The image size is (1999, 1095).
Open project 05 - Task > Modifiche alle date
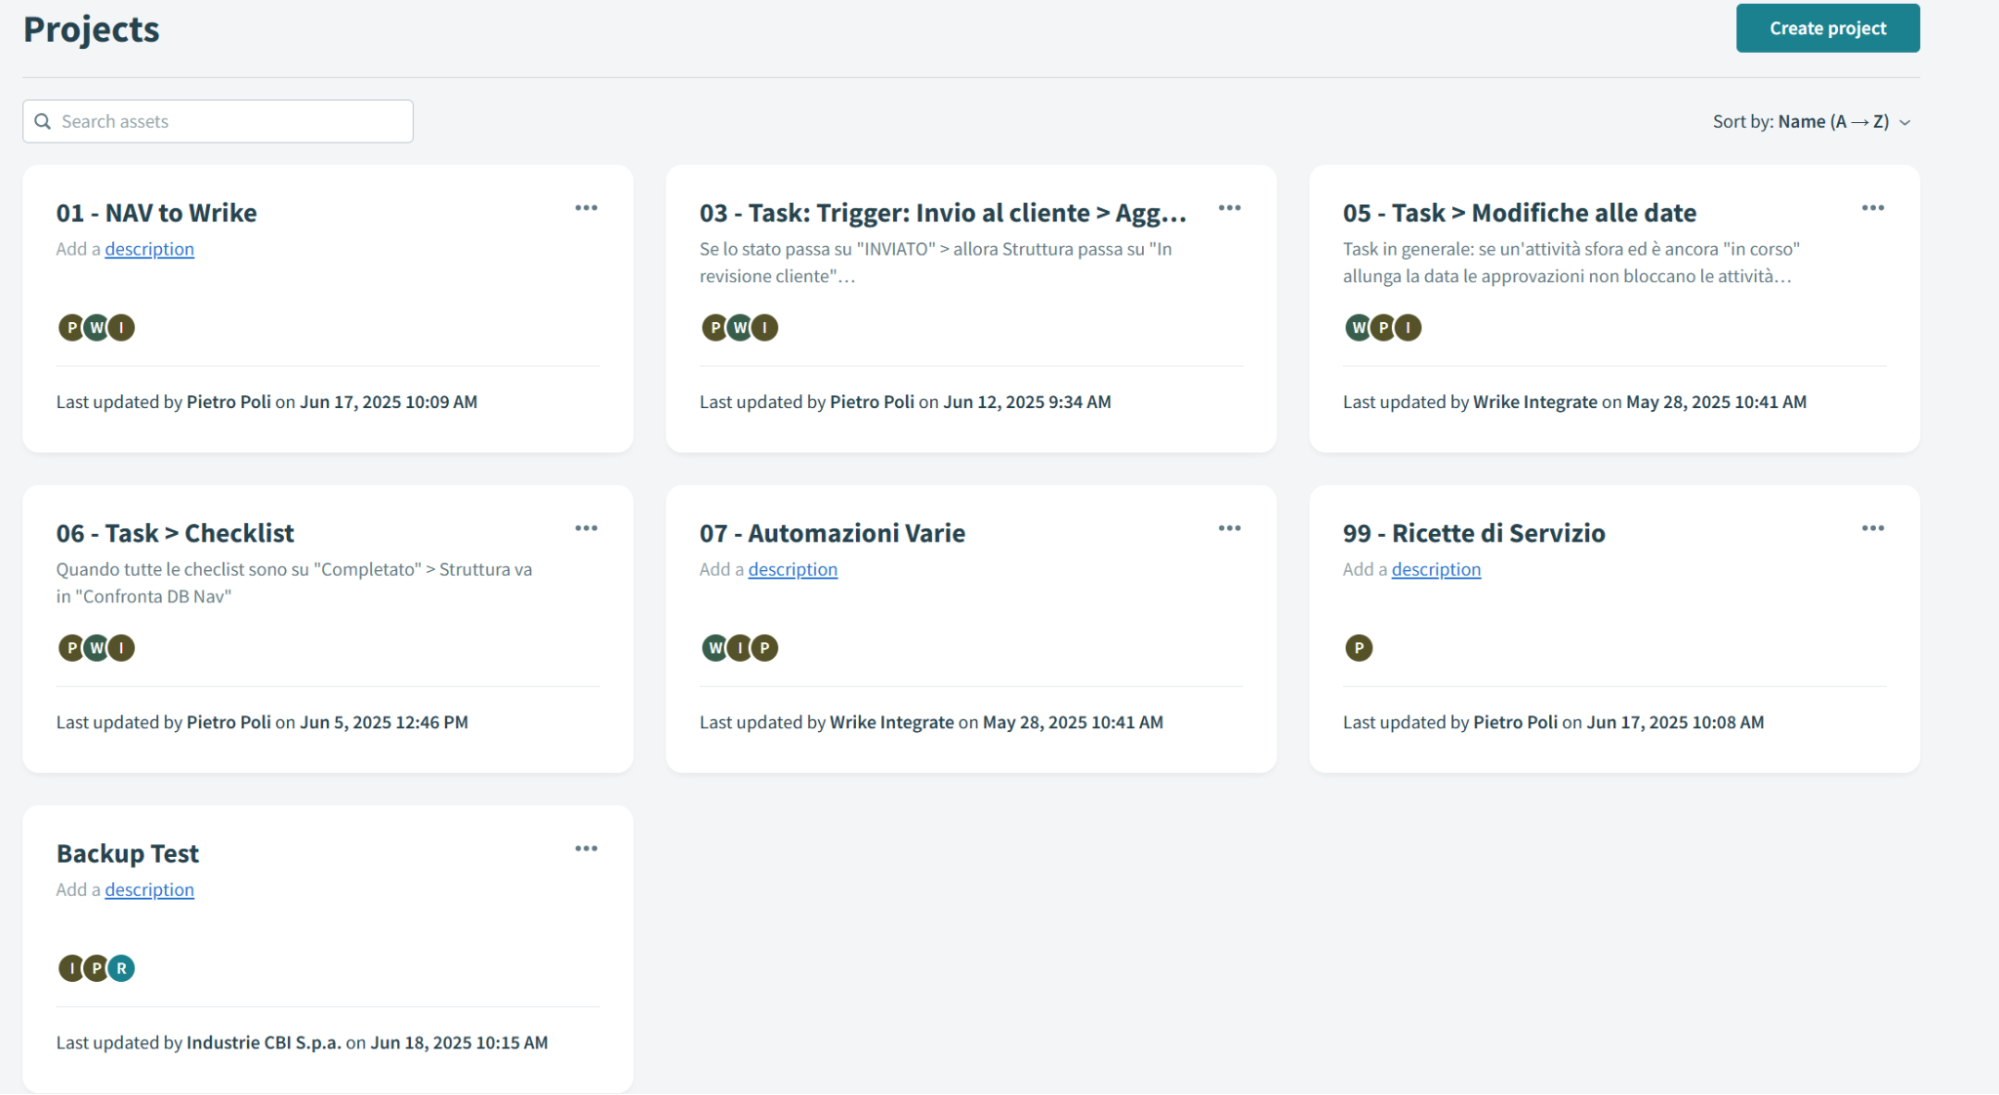coord(1519,213)
